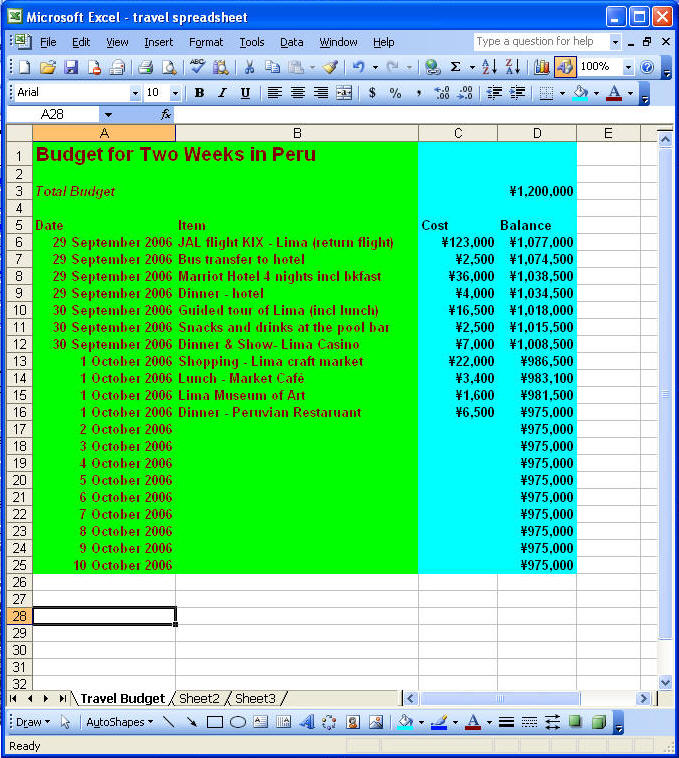The width and height of the screenshot is (679, 758).
Task: Select the Rectangle drawing tool
Action: [x=215, y=722]
